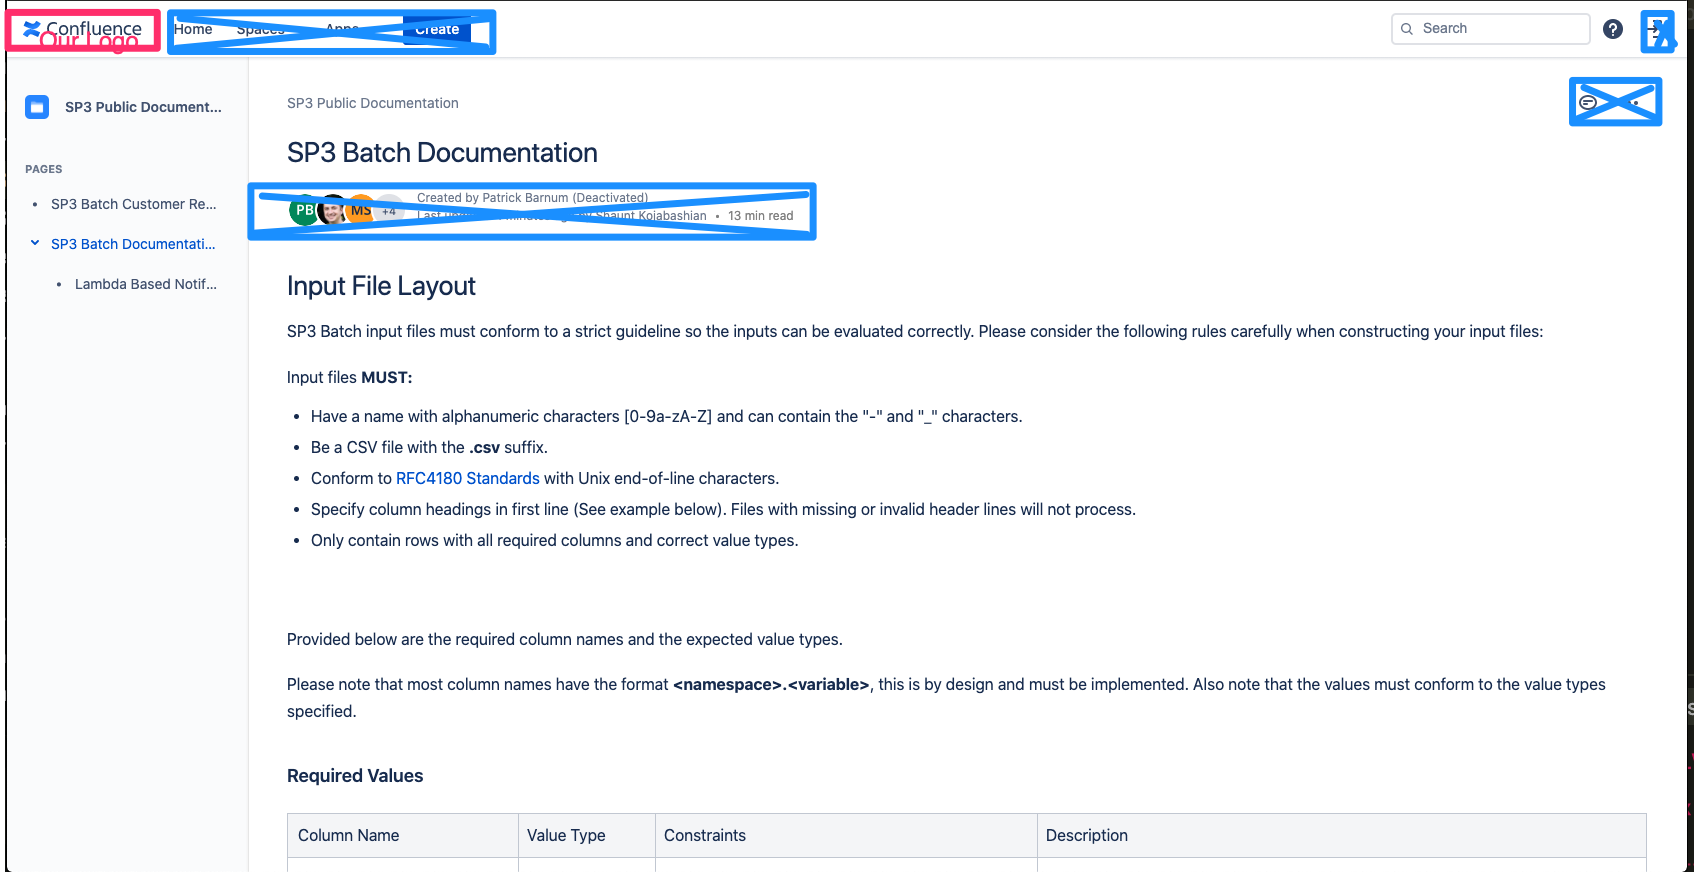Image resolution: width=1694 pixels, height=872 pixels.
Task: Click the 'Input files MUST:' line
Action: (x=350, y=377)
